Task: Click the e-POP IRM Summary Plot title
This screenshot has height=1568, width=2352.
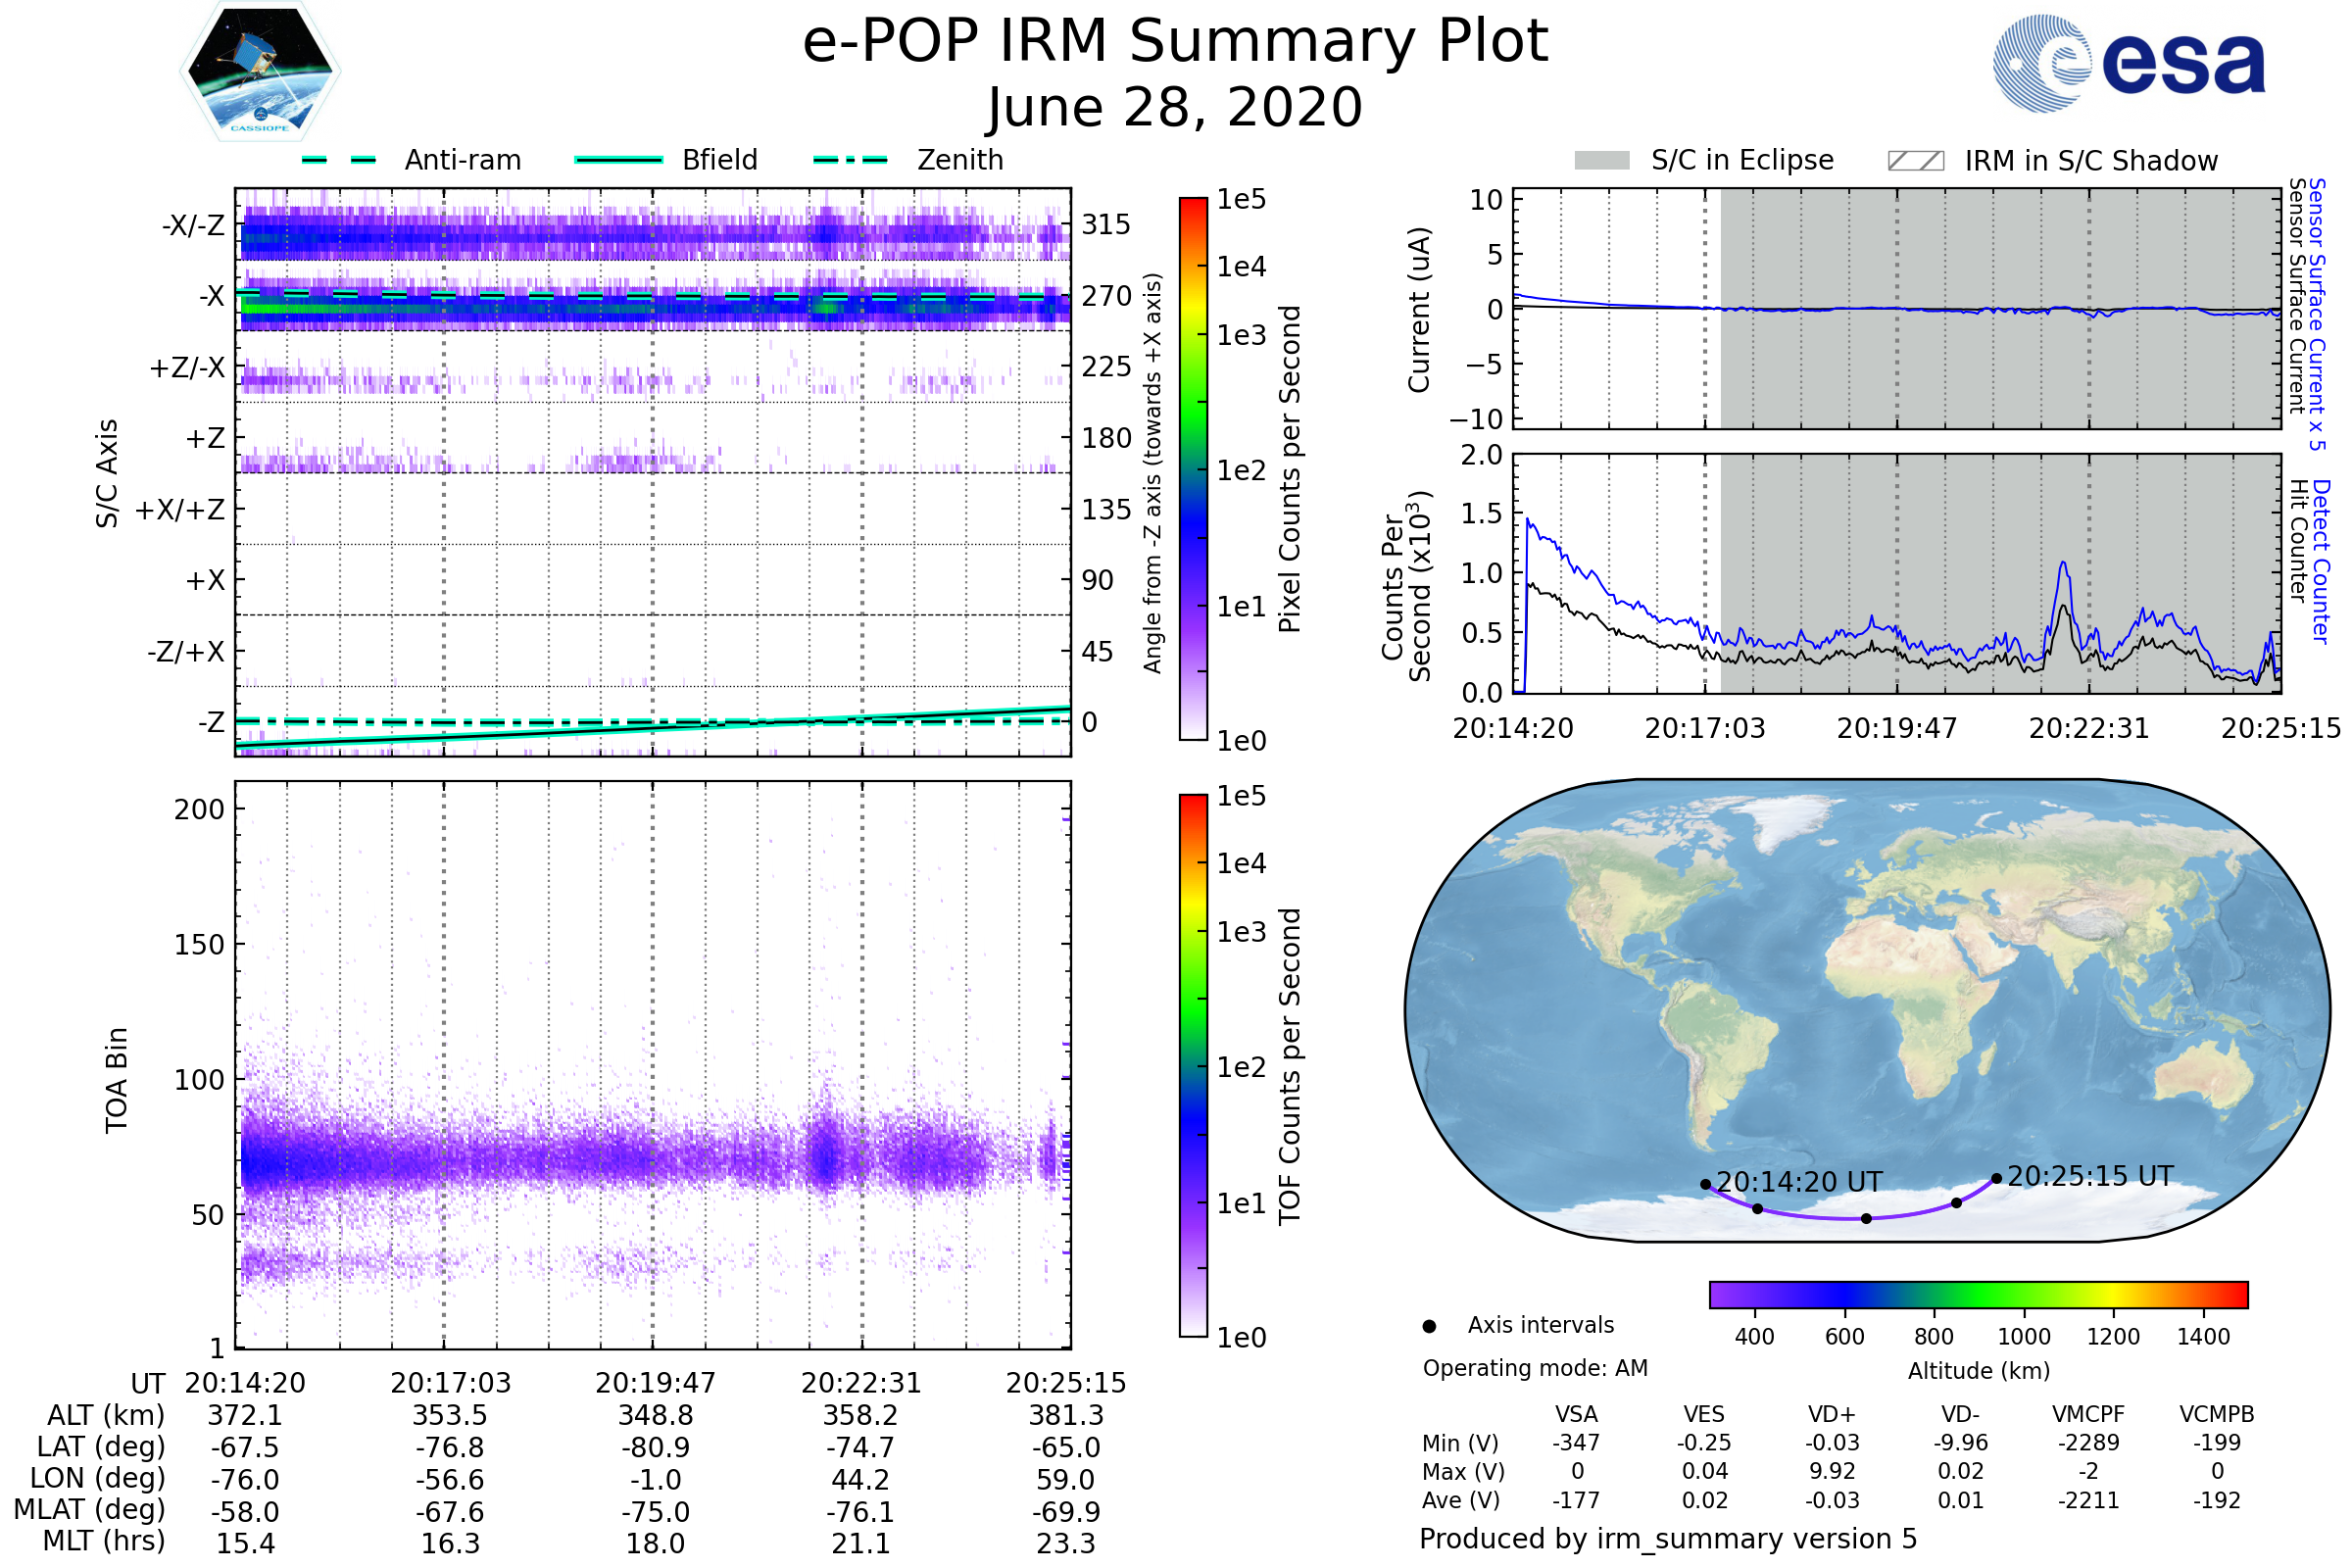Action: coord(1175,42)
